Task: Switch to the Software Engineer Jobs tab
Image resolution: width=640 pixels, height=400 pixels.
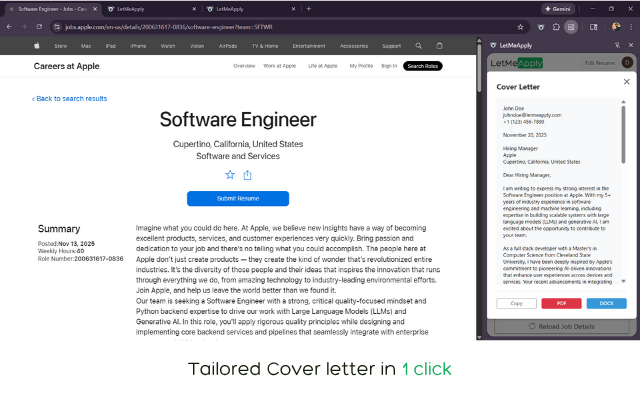Action: click(52, 9)
